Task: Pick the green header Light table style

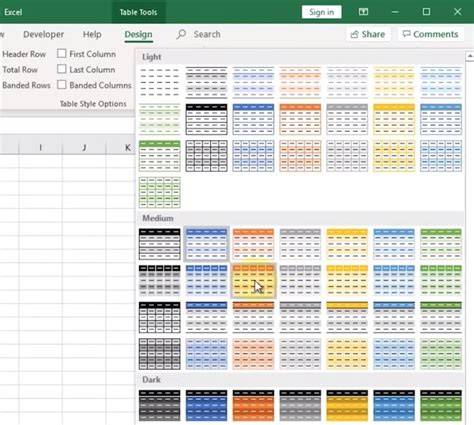Action: pos(160,156)
